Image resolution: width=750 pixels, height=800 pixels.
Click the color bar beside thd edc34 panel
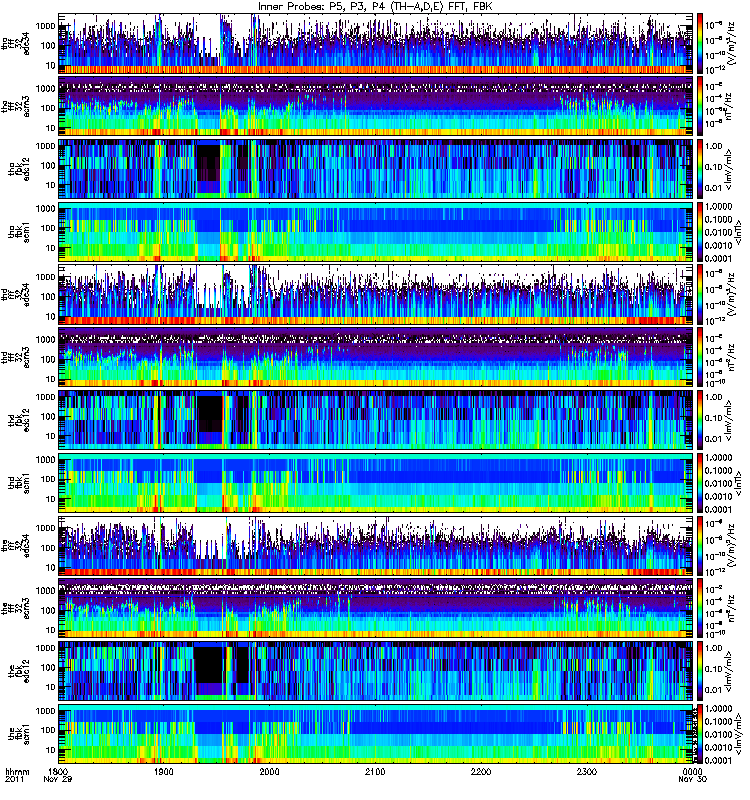click(699, 294)
